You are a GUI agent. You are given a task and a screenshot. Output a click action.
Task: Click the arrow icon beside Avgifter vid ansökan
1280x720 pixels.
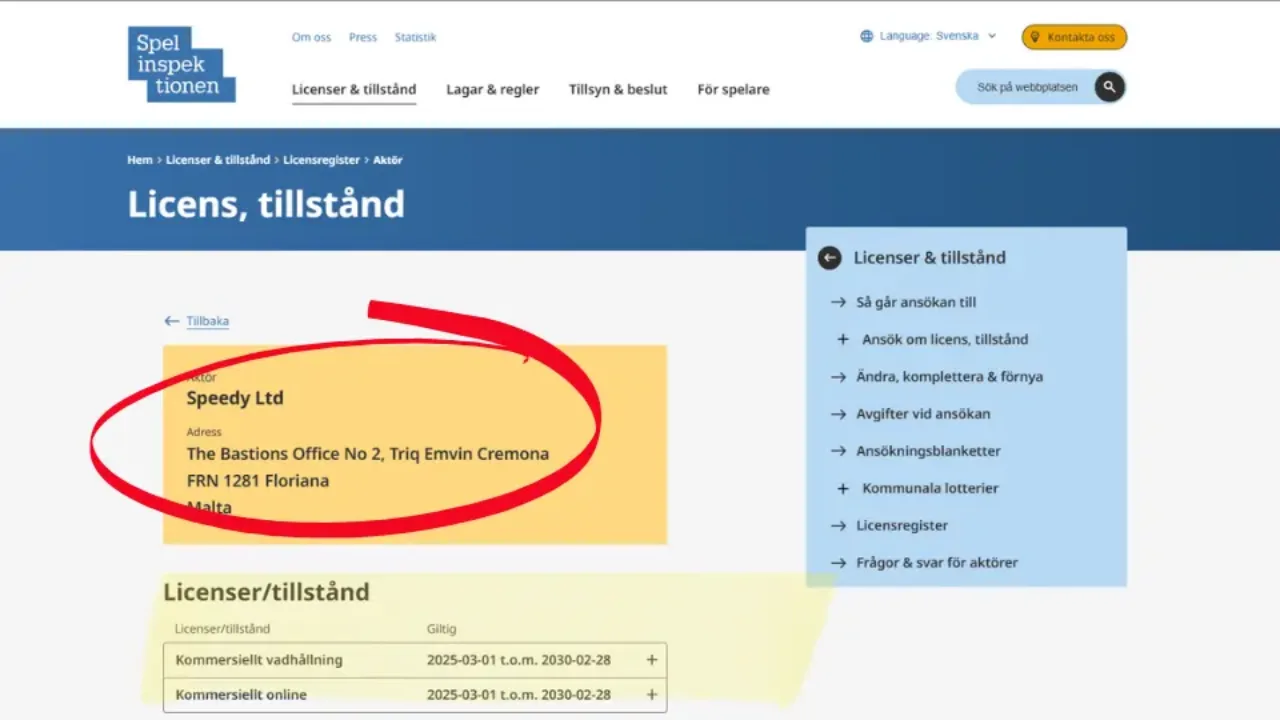point(838,414)
